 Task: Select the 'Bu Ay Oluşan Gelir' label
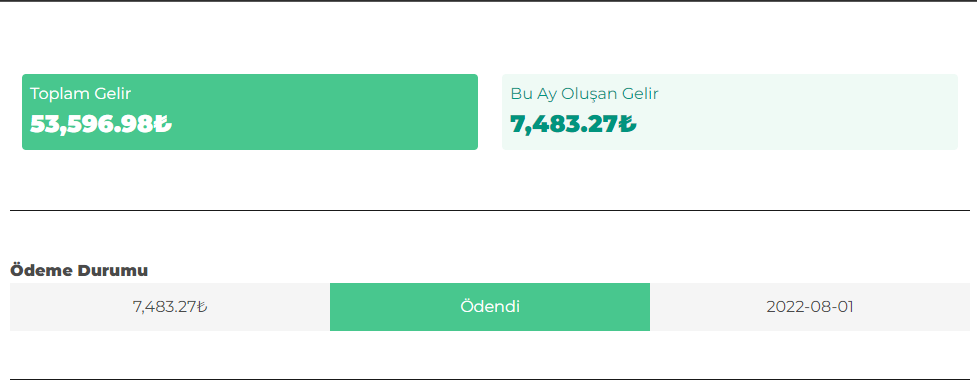pyautogui.click(x=584, y=95)
